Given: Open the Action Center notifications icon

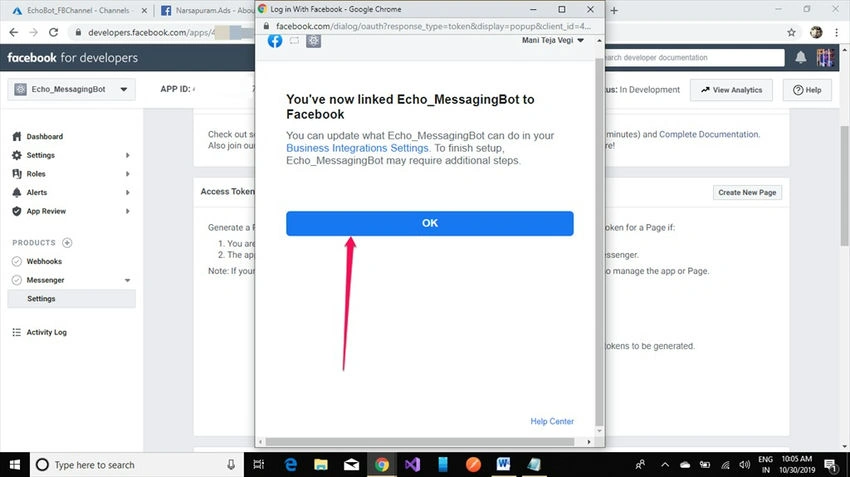Looking at the screenshot, I should (830, 465).
